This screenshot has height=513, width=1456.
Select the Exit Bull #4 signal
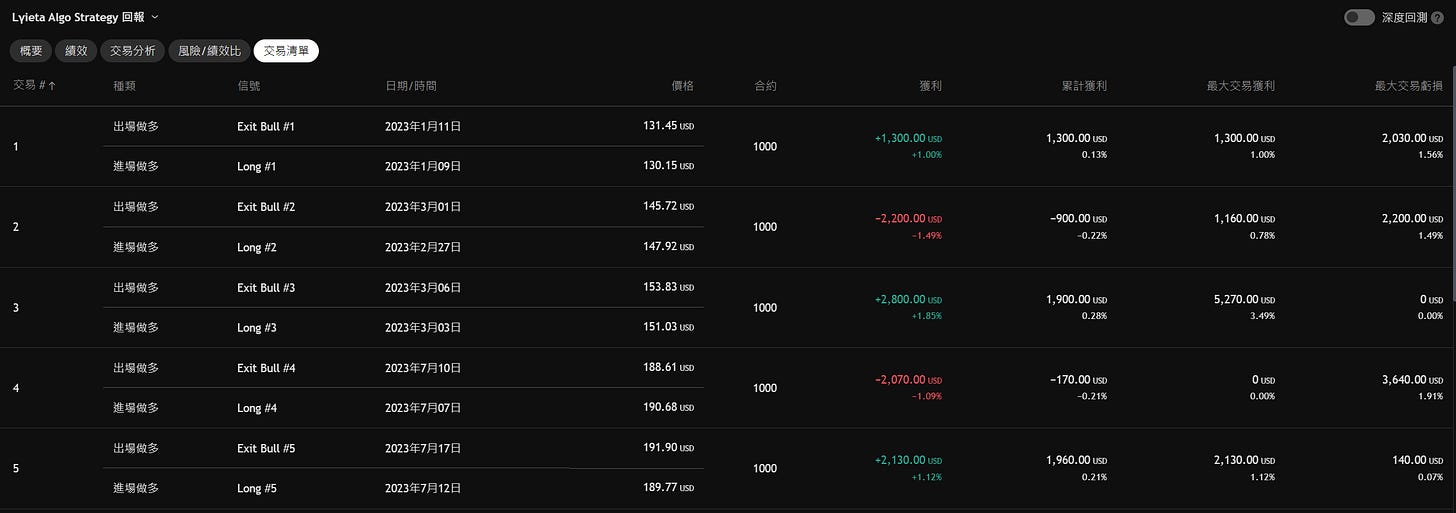[x=266, y=368]
